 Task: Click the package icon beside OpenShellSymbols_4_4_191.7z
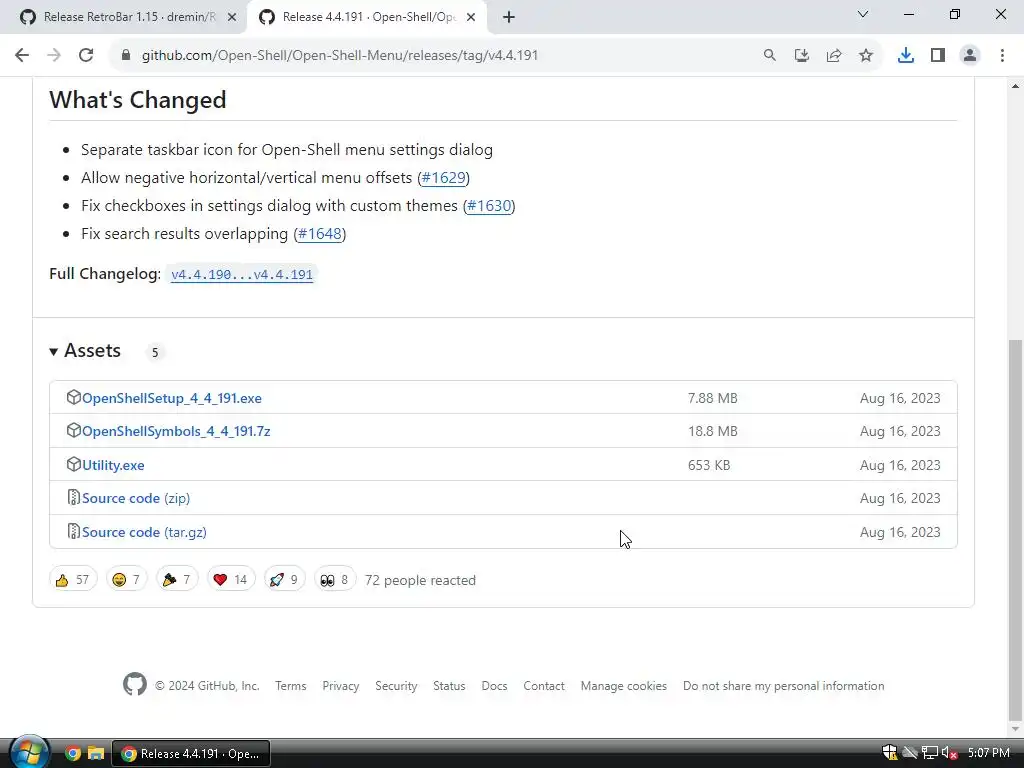pyautogui.click(x=74, y=430)
